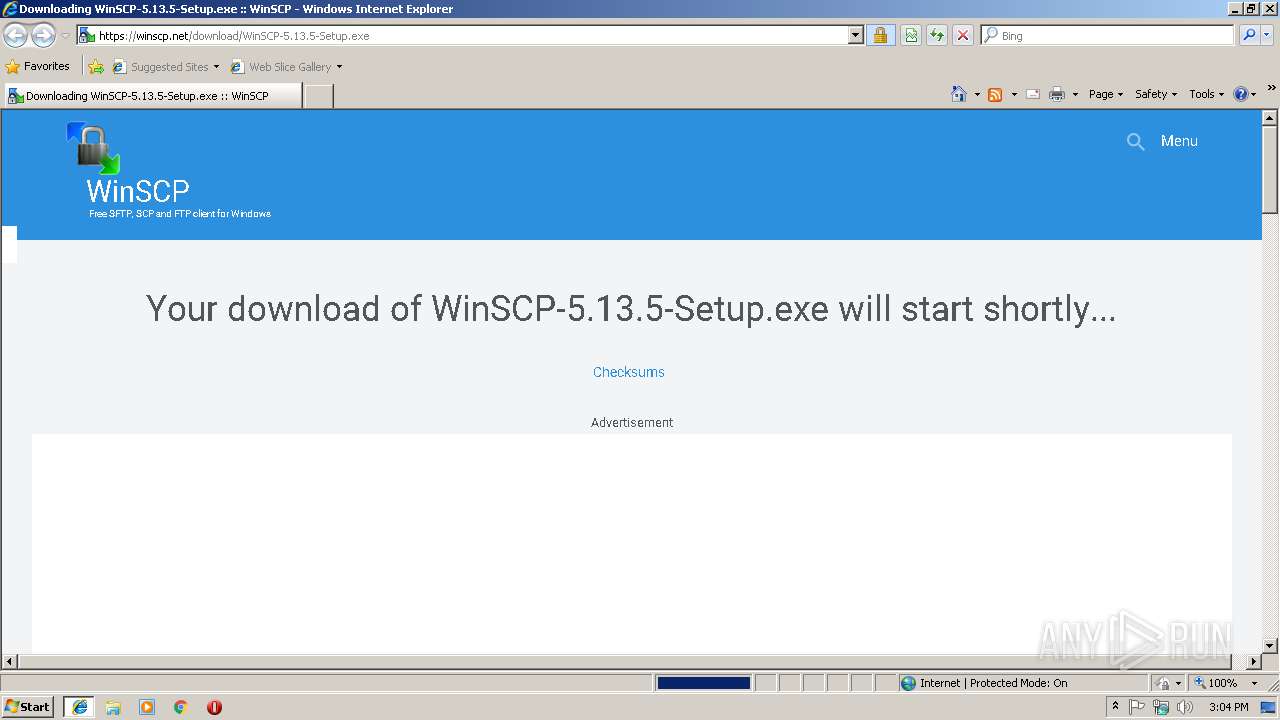This screenshot has height=720, width=1280.
Task: Click the volume speaker tray icon
Action: (1185, 707)
